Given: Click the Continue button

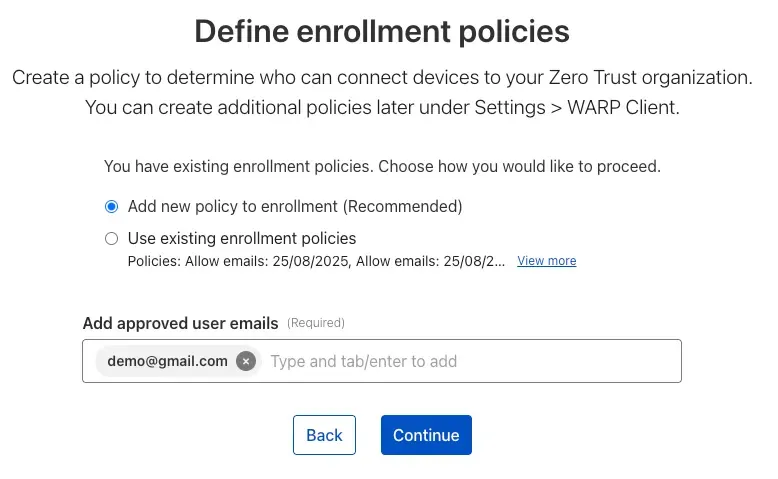Looking at the screenshot, I should click(x=426, y=435).
